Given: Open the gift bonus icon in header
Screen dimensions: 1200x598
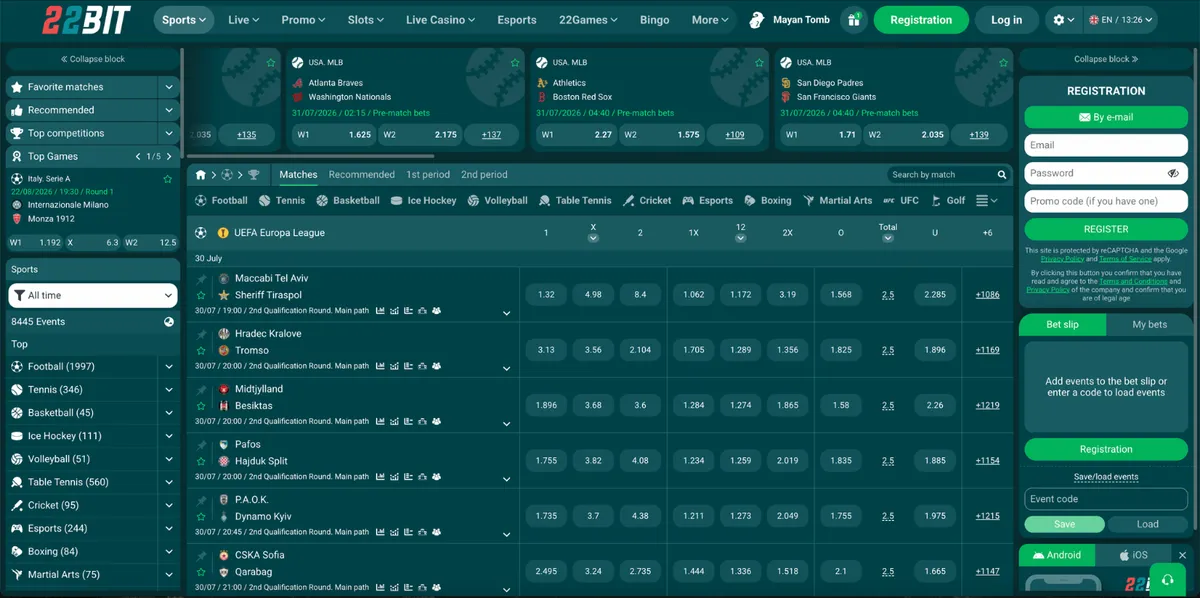Looking at the screenshot, I should (x=853, y=20).
